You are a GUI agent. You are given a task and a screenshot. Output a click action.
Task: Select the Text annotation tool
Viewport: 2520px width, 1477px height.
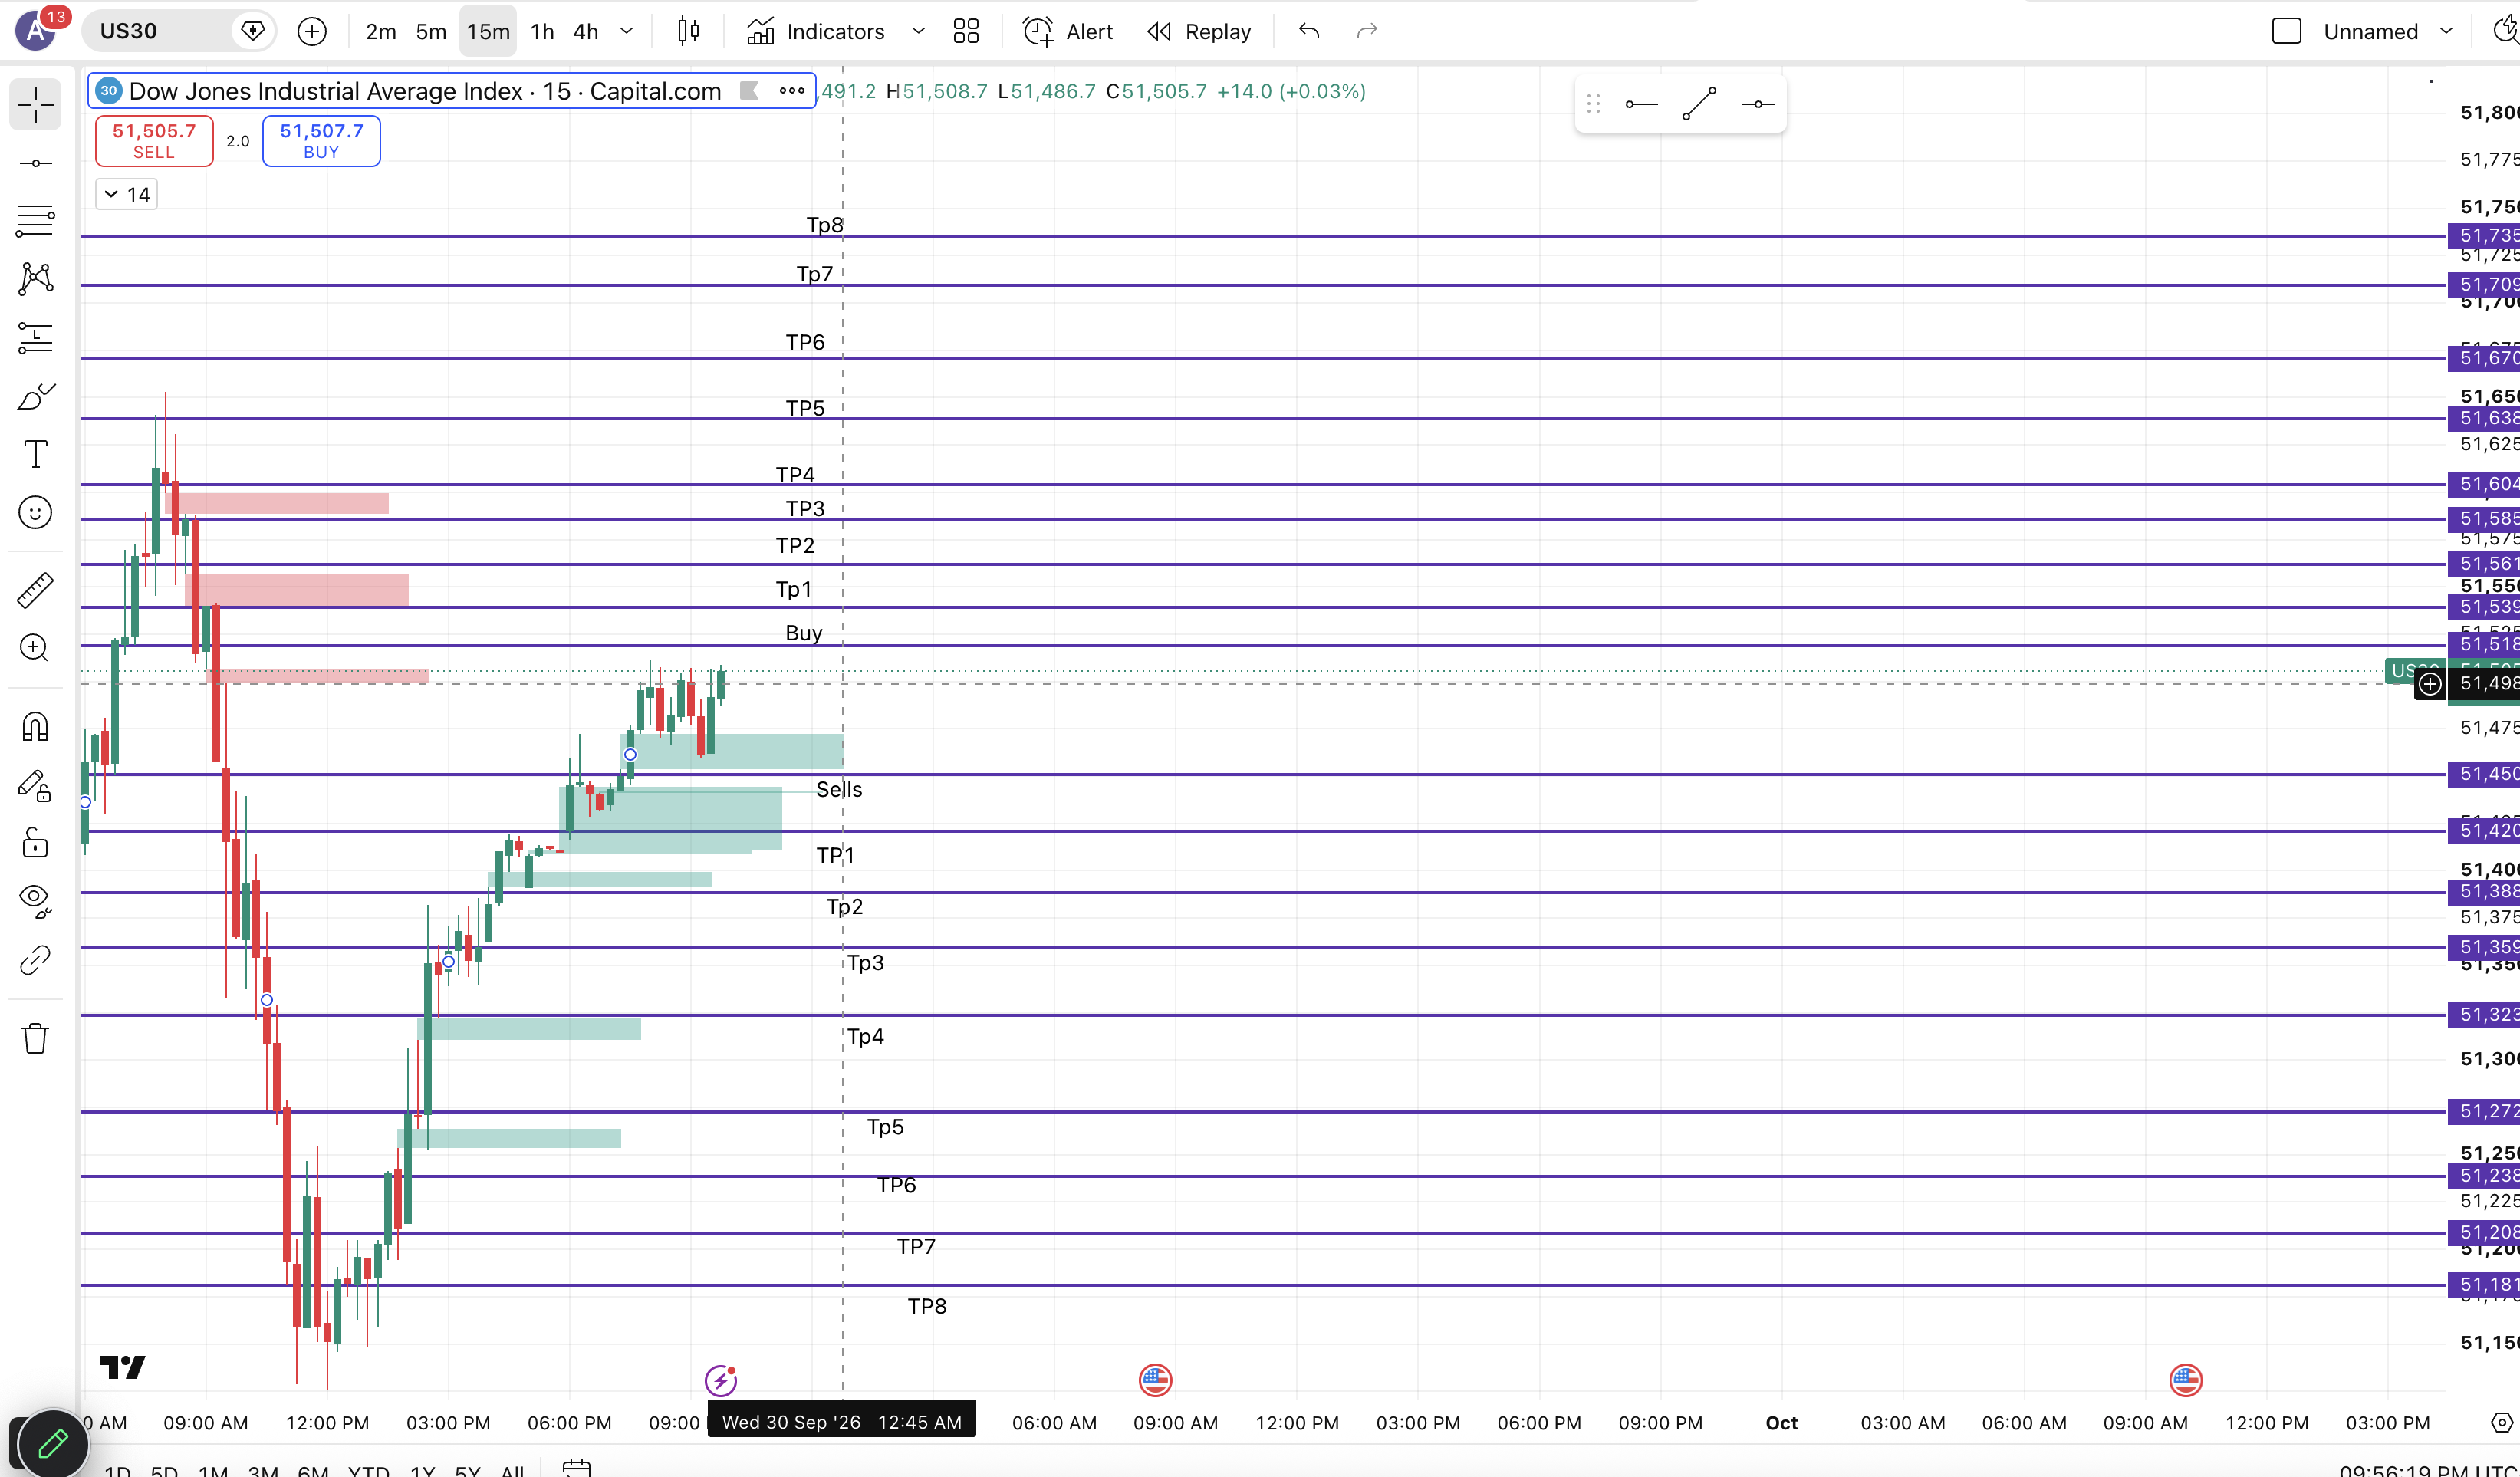click(35, 455)
